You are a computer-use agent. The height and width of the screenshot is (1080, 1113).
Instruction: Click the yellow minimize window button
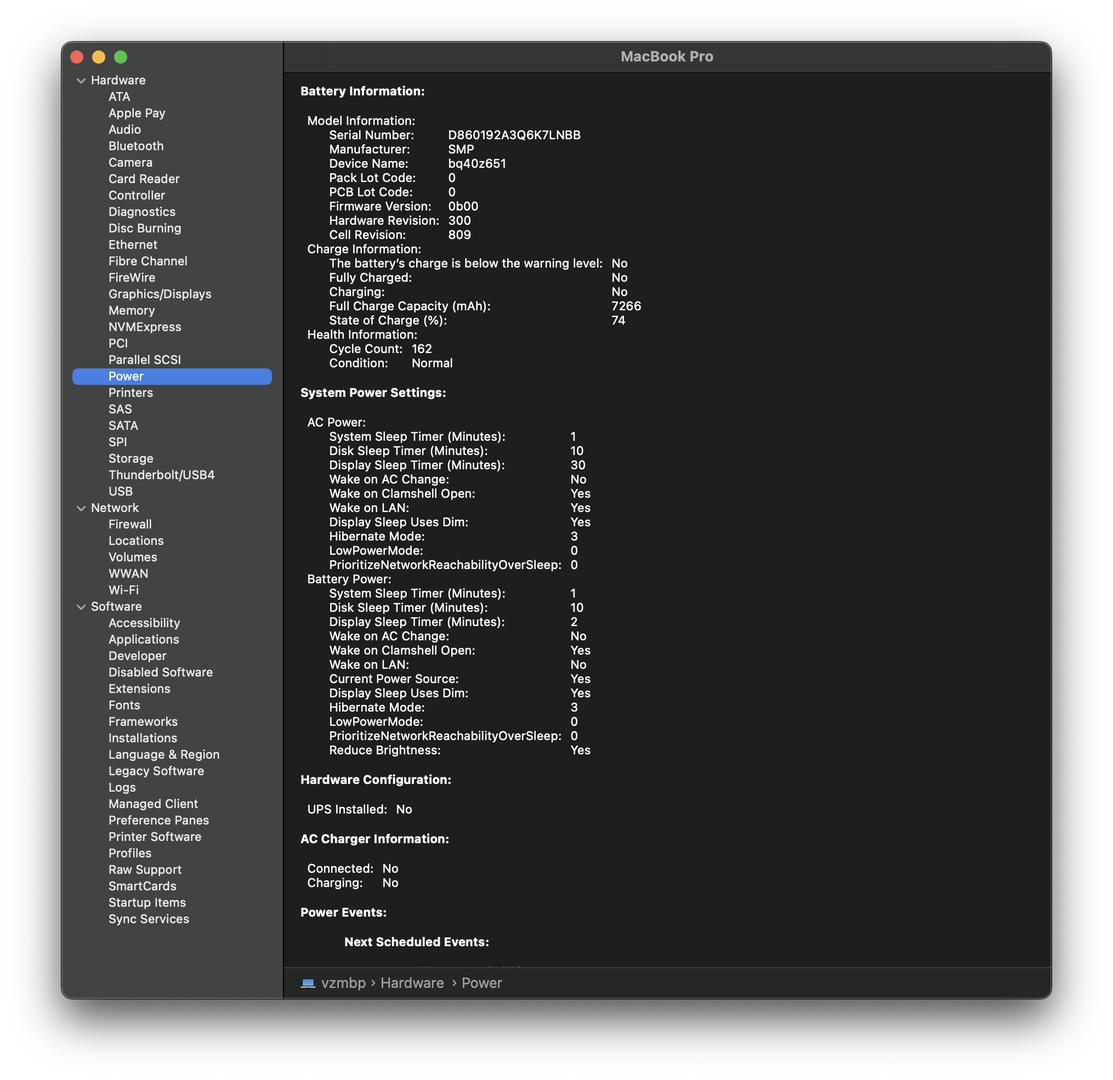(99, 57)
